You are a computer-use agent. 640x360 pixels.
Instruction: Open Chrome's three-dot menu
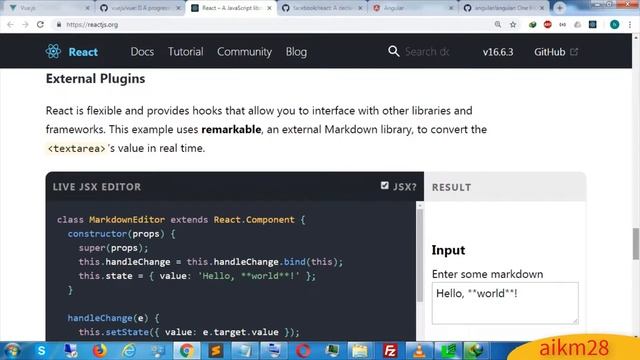[x=630, y=24]
